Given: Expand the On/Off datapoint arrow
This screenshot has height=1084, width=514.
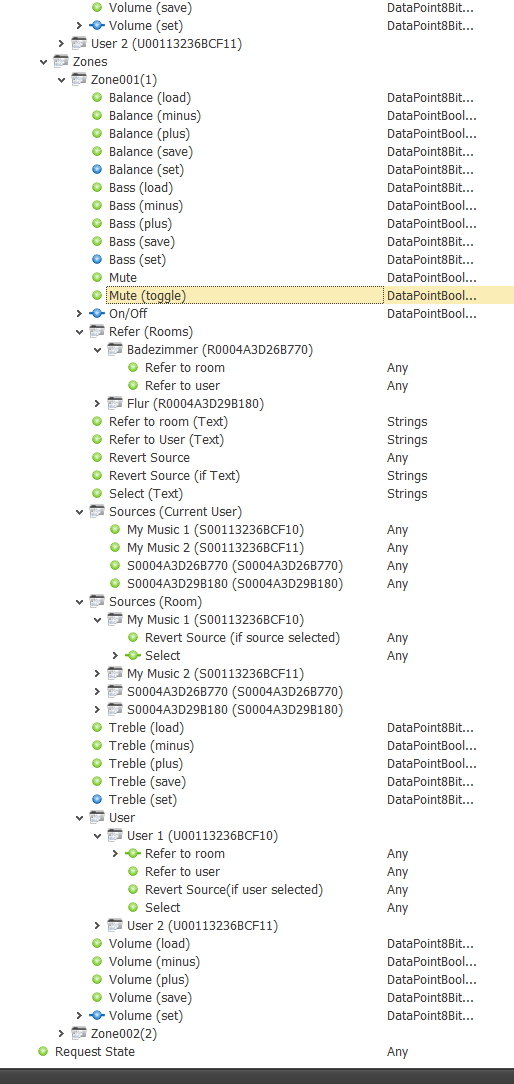Looking at the screenshot, I should (x=80, y=313).
